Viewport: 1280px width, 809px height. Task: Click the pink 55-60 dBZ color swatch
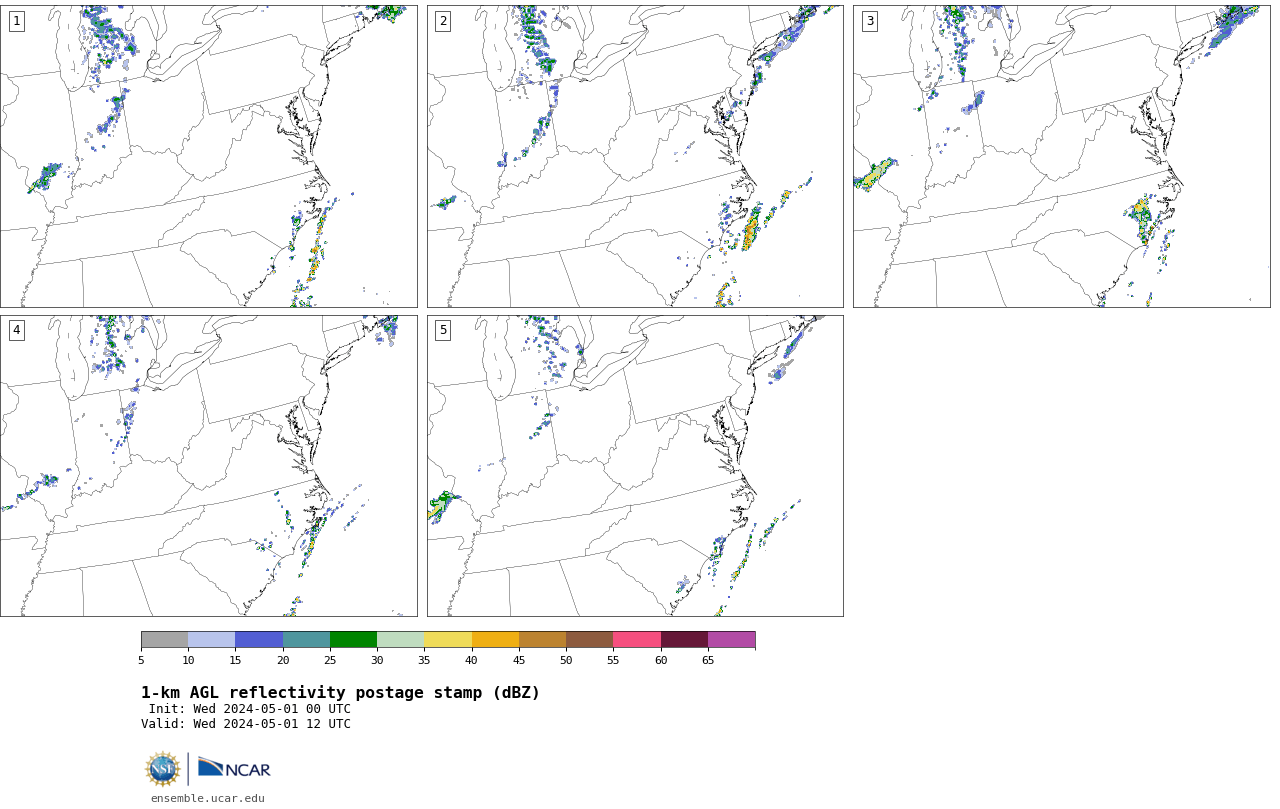pyautogui.click(x=637, y=640)
